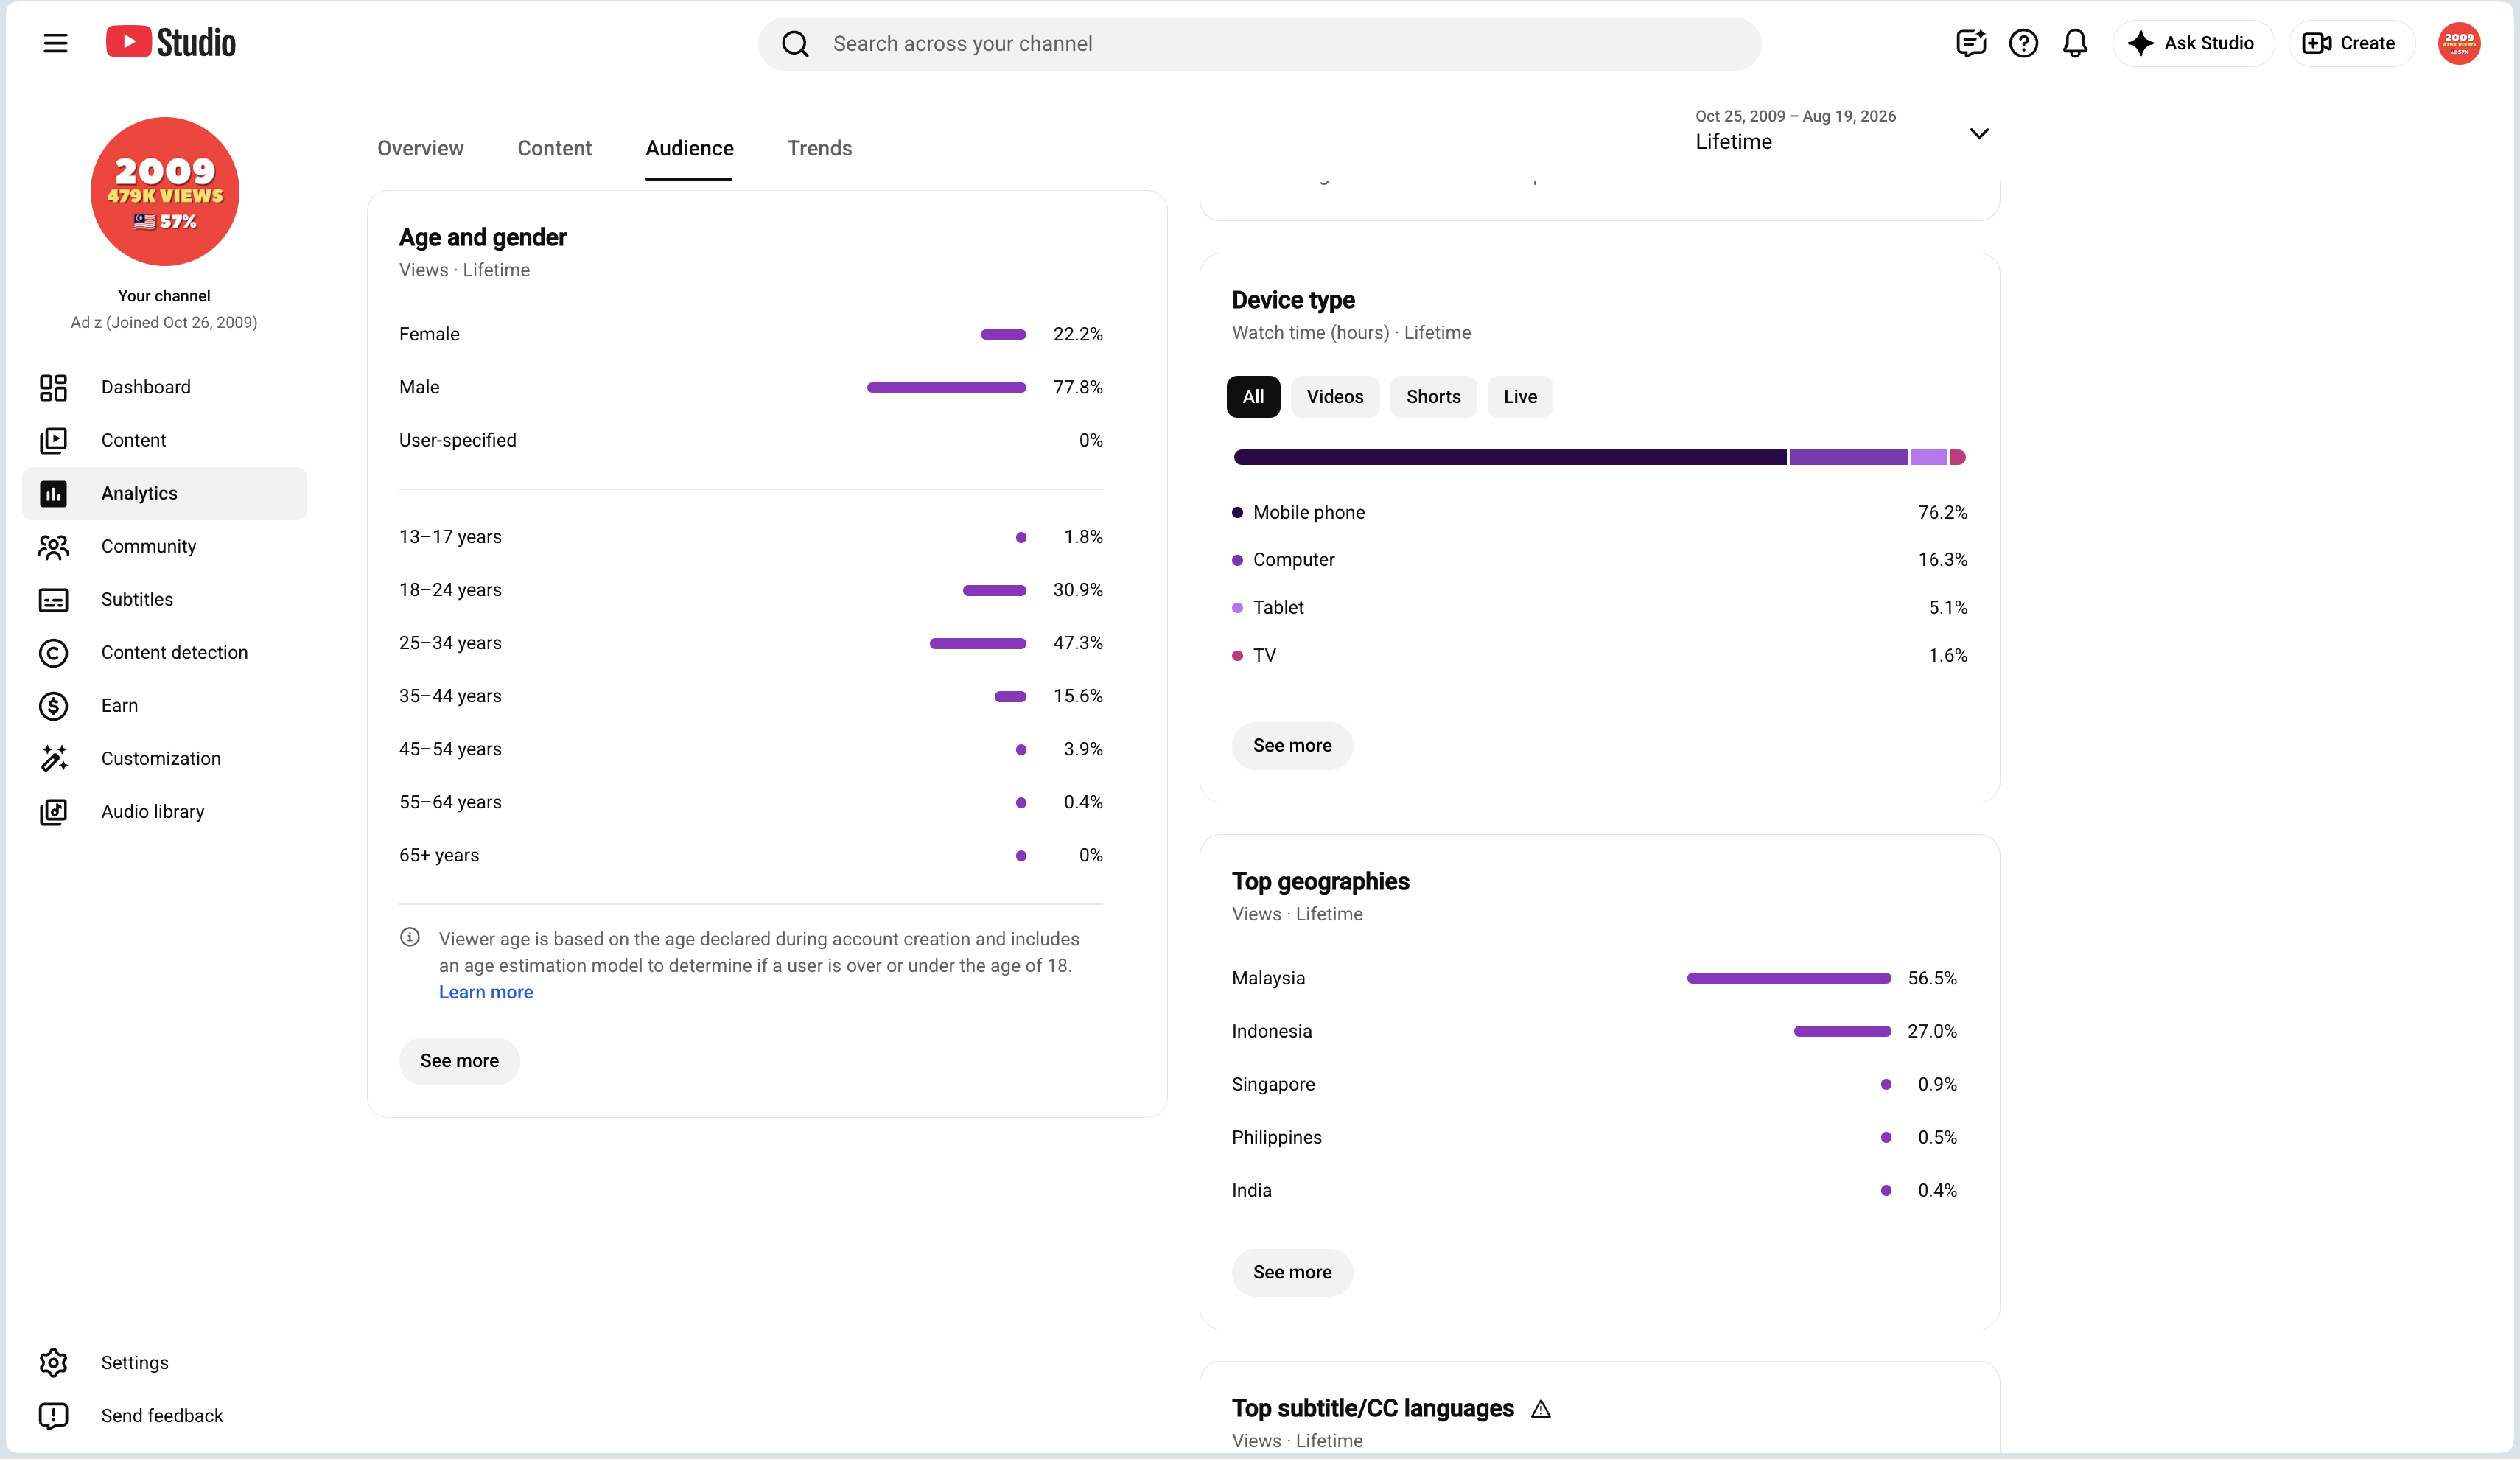The image size is (2520, 1459).
Task: Click the Male gender row label
Action: 419,387
